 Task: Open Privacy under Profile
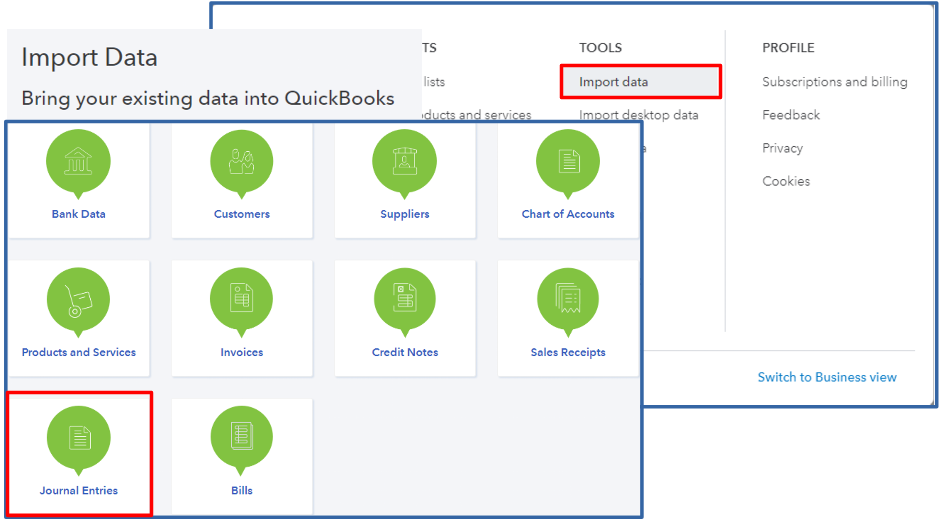(782, 148)
